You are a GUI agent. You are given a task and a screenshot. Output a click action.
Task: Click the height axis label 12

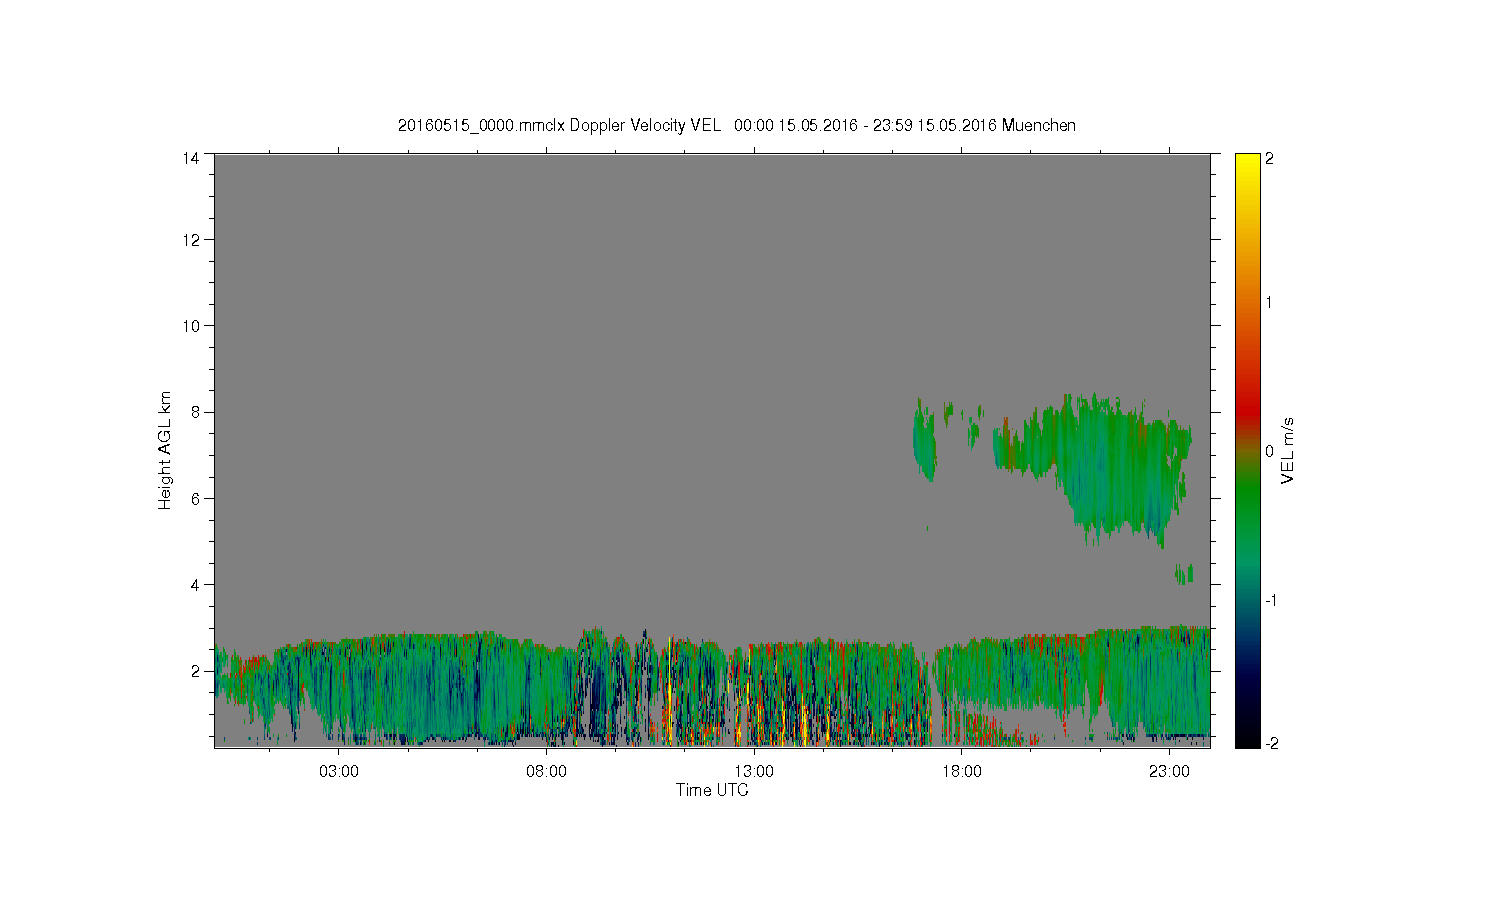[x=190, y=240]
